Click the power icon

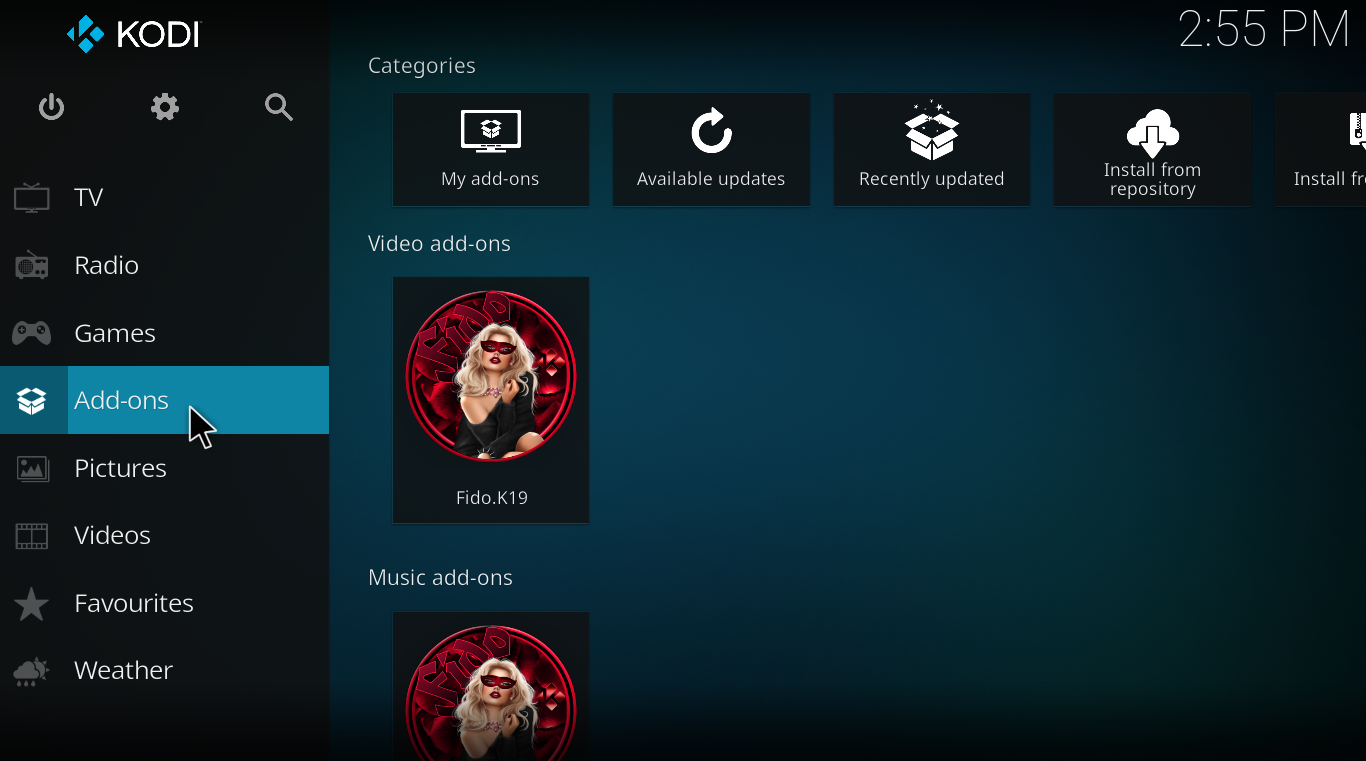51,107
